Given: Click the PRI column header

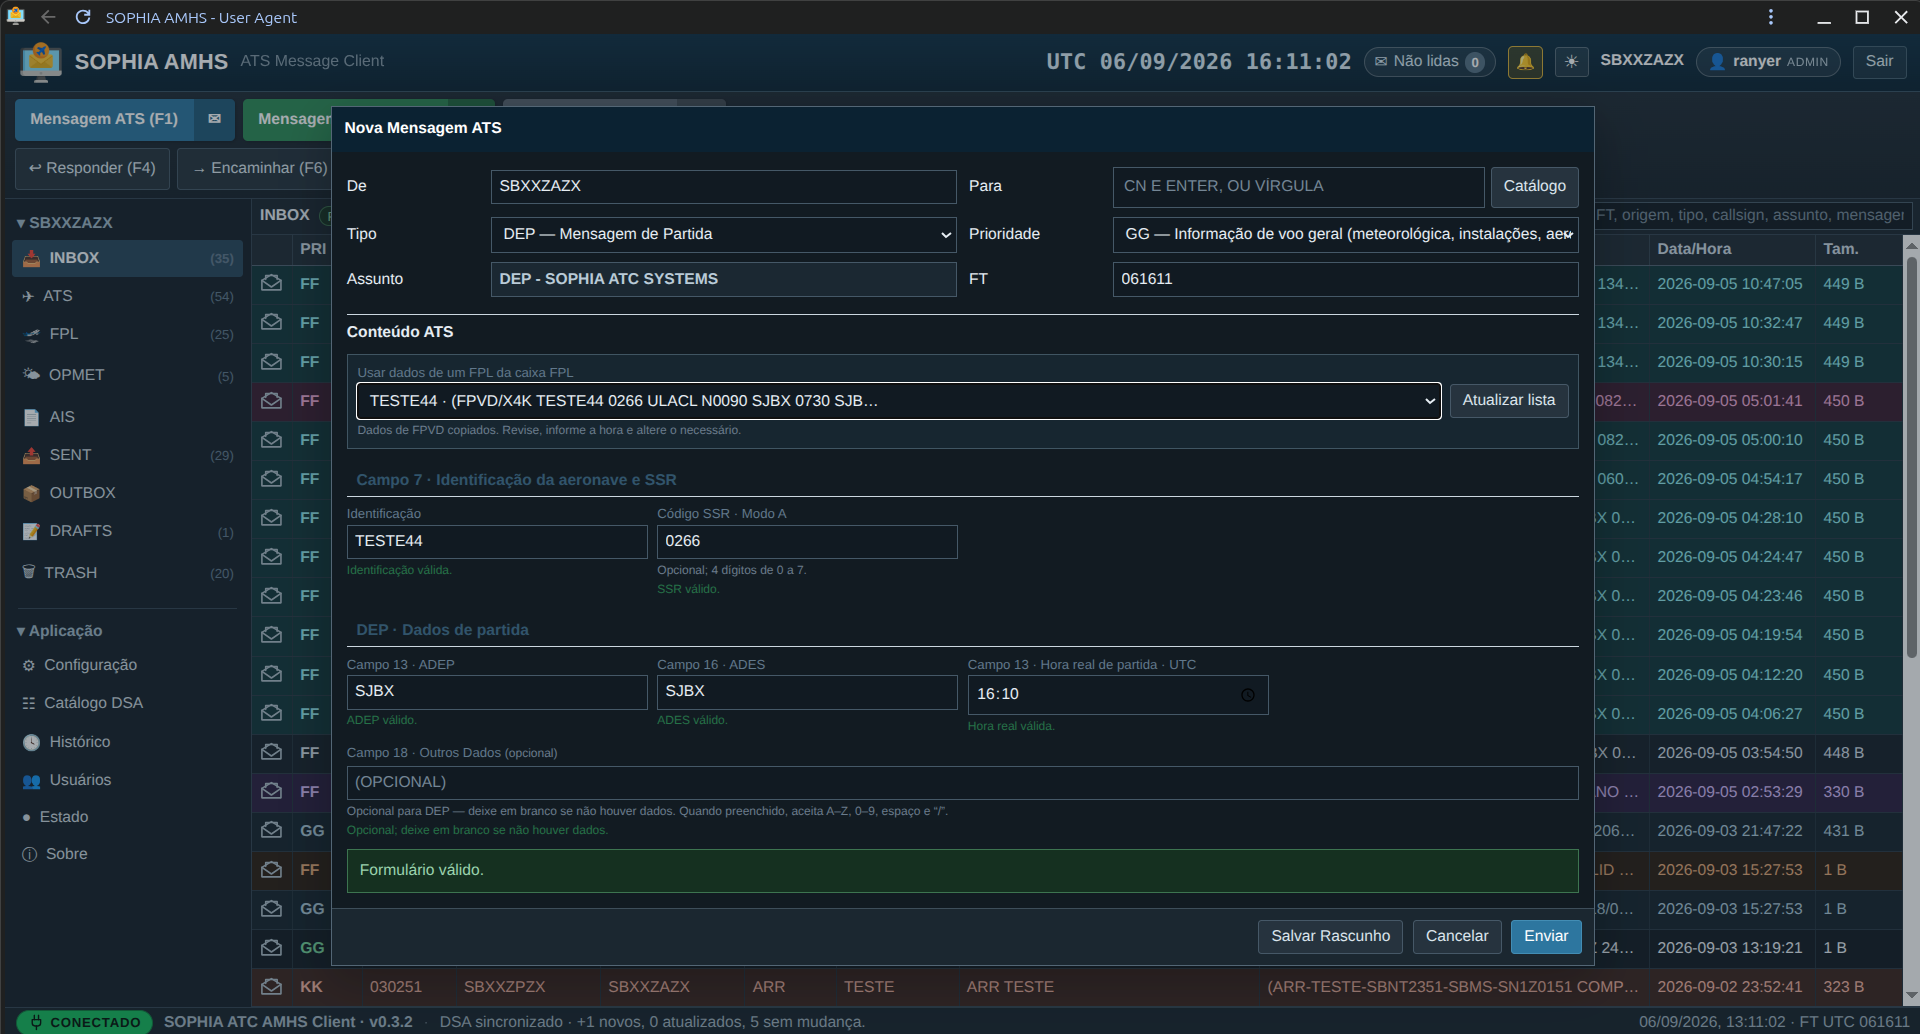Looking at the screenshot, I should coord(313,249).
